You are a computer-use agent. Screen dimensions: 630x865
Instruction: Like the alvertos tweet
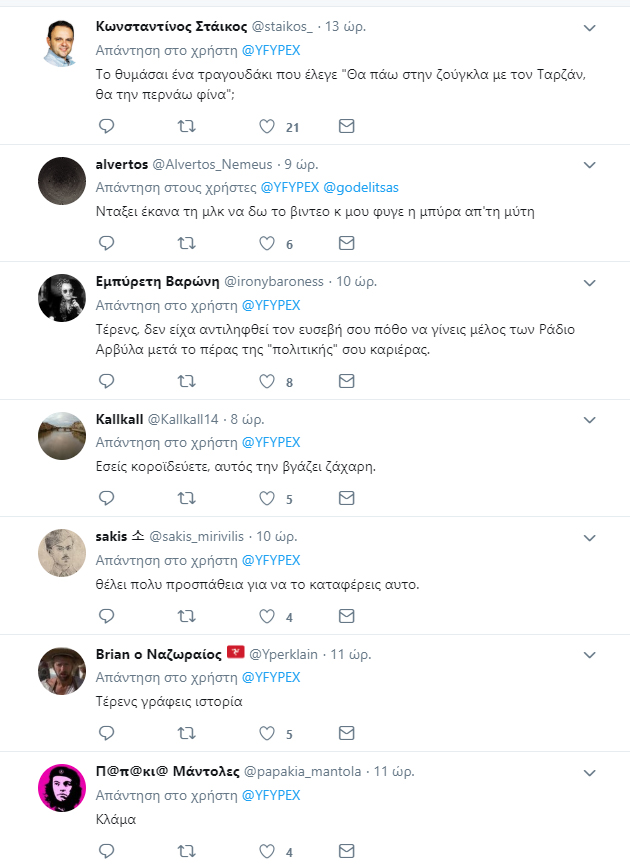pyautogui.click(x=267, y=243)
